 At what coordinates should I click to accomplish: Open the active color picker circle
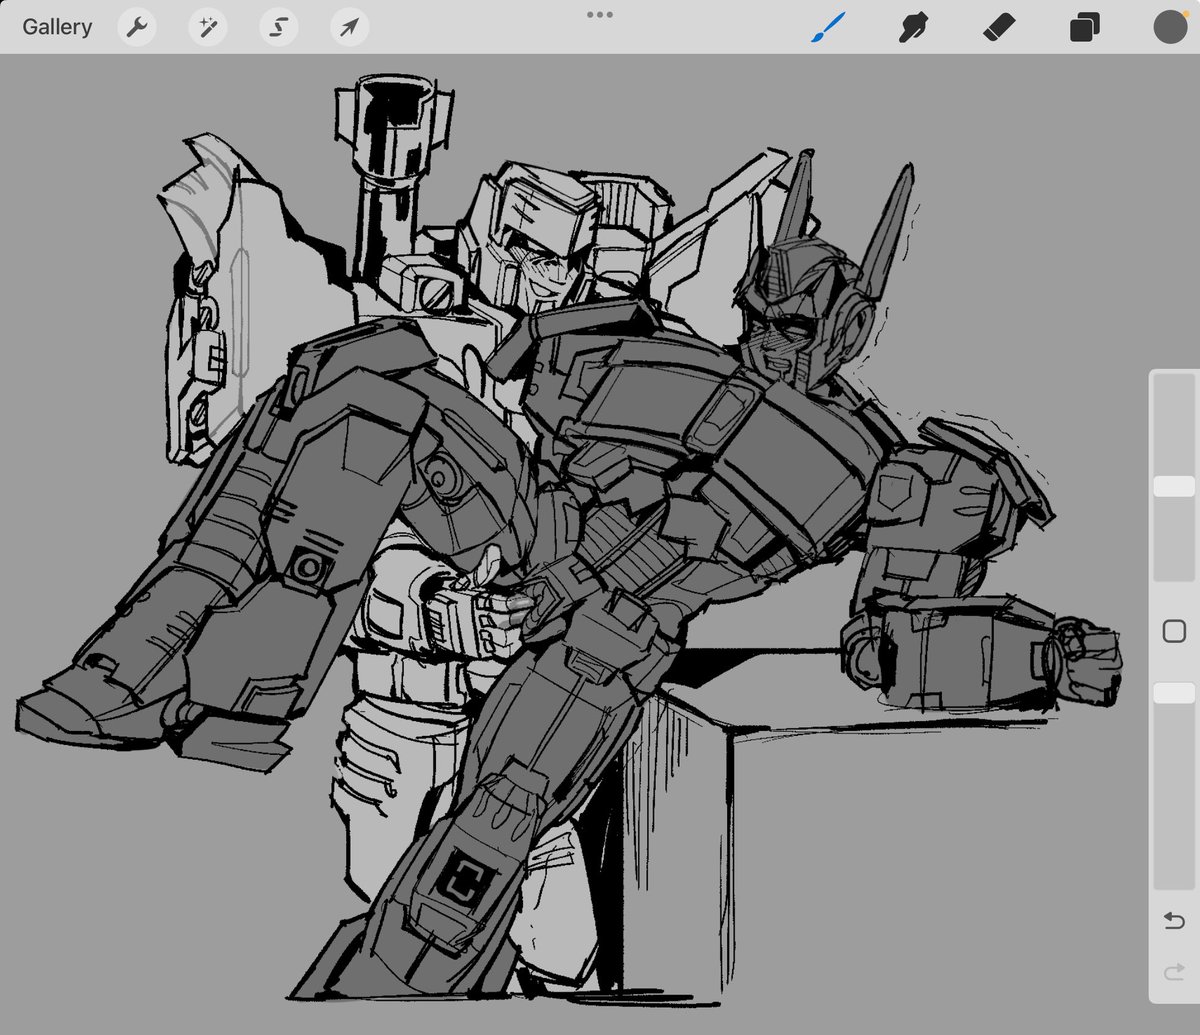[1170, 27]
